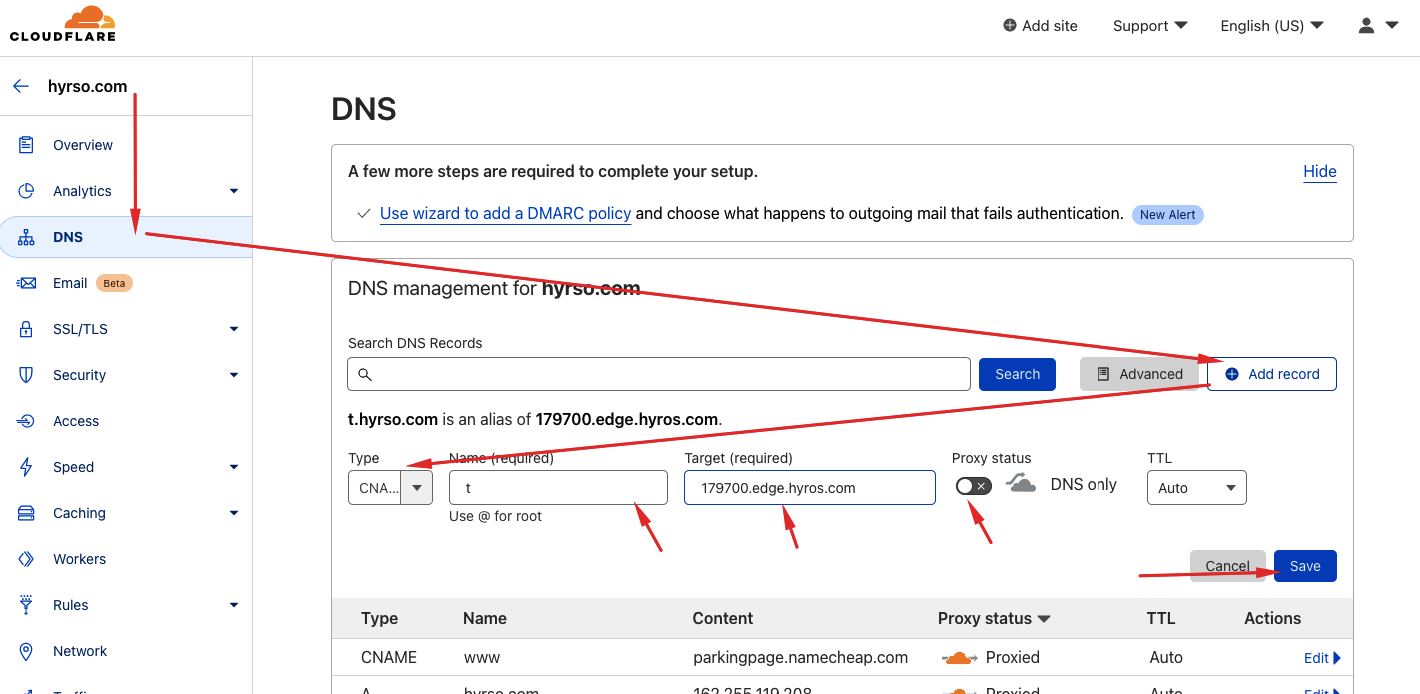Open the TTL dropdown set to Auto

click(x=1196, y=487)
